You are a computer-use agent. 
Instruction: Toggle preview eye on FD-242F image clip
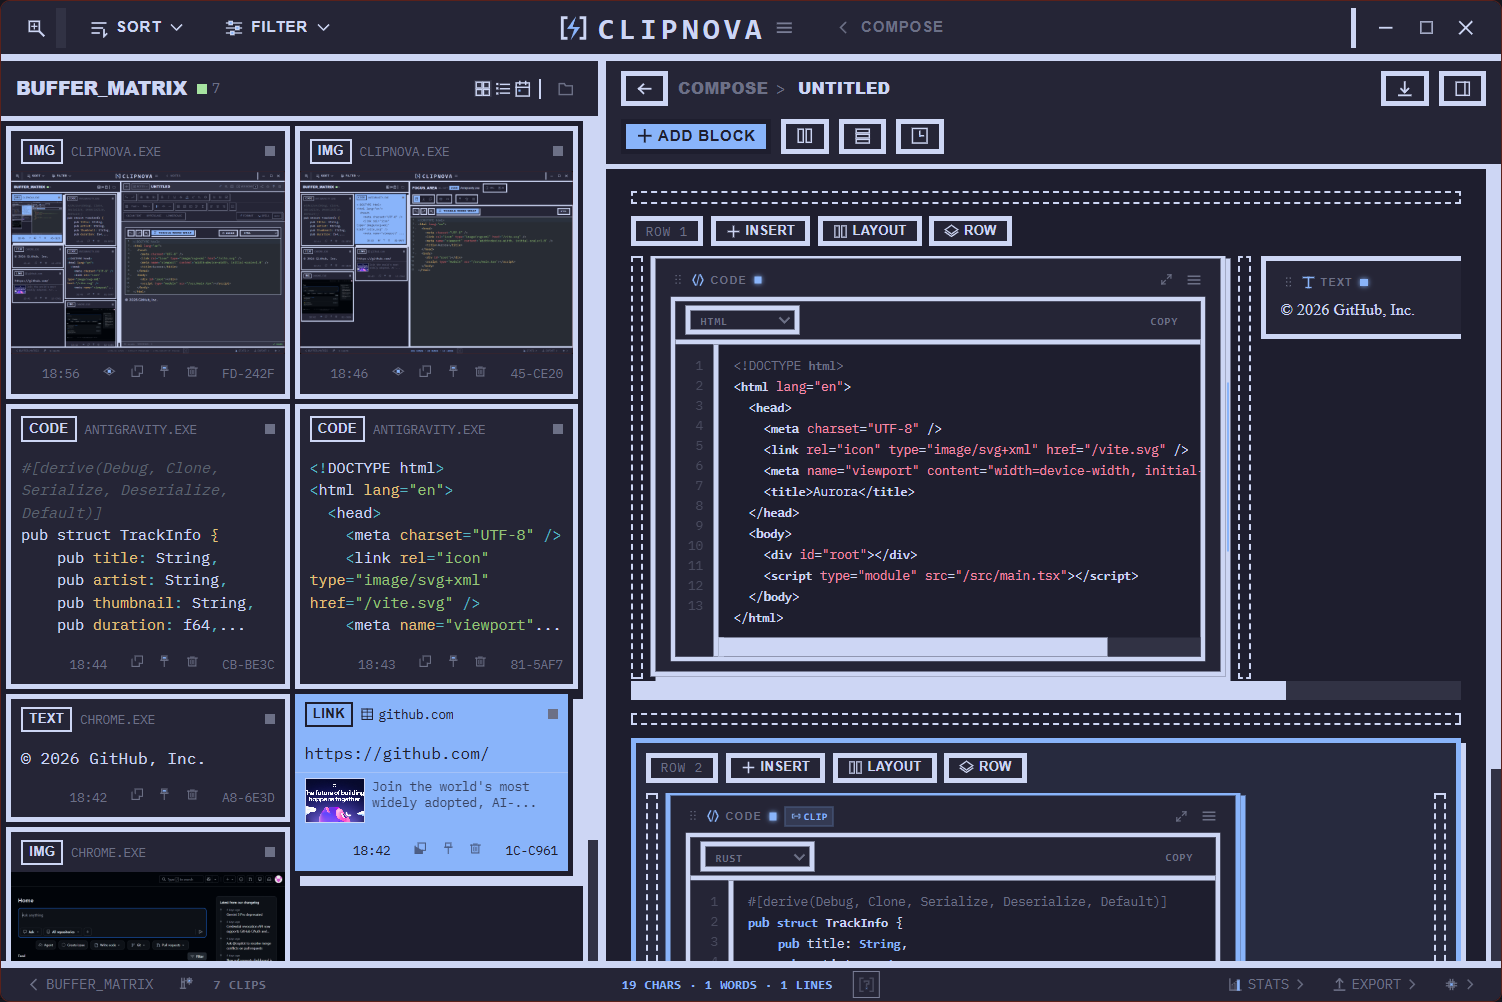[109, 372]
